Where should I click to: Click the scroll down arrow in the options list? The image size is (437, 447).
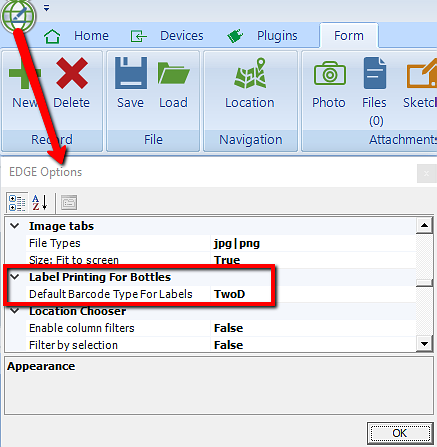(424, 344)
